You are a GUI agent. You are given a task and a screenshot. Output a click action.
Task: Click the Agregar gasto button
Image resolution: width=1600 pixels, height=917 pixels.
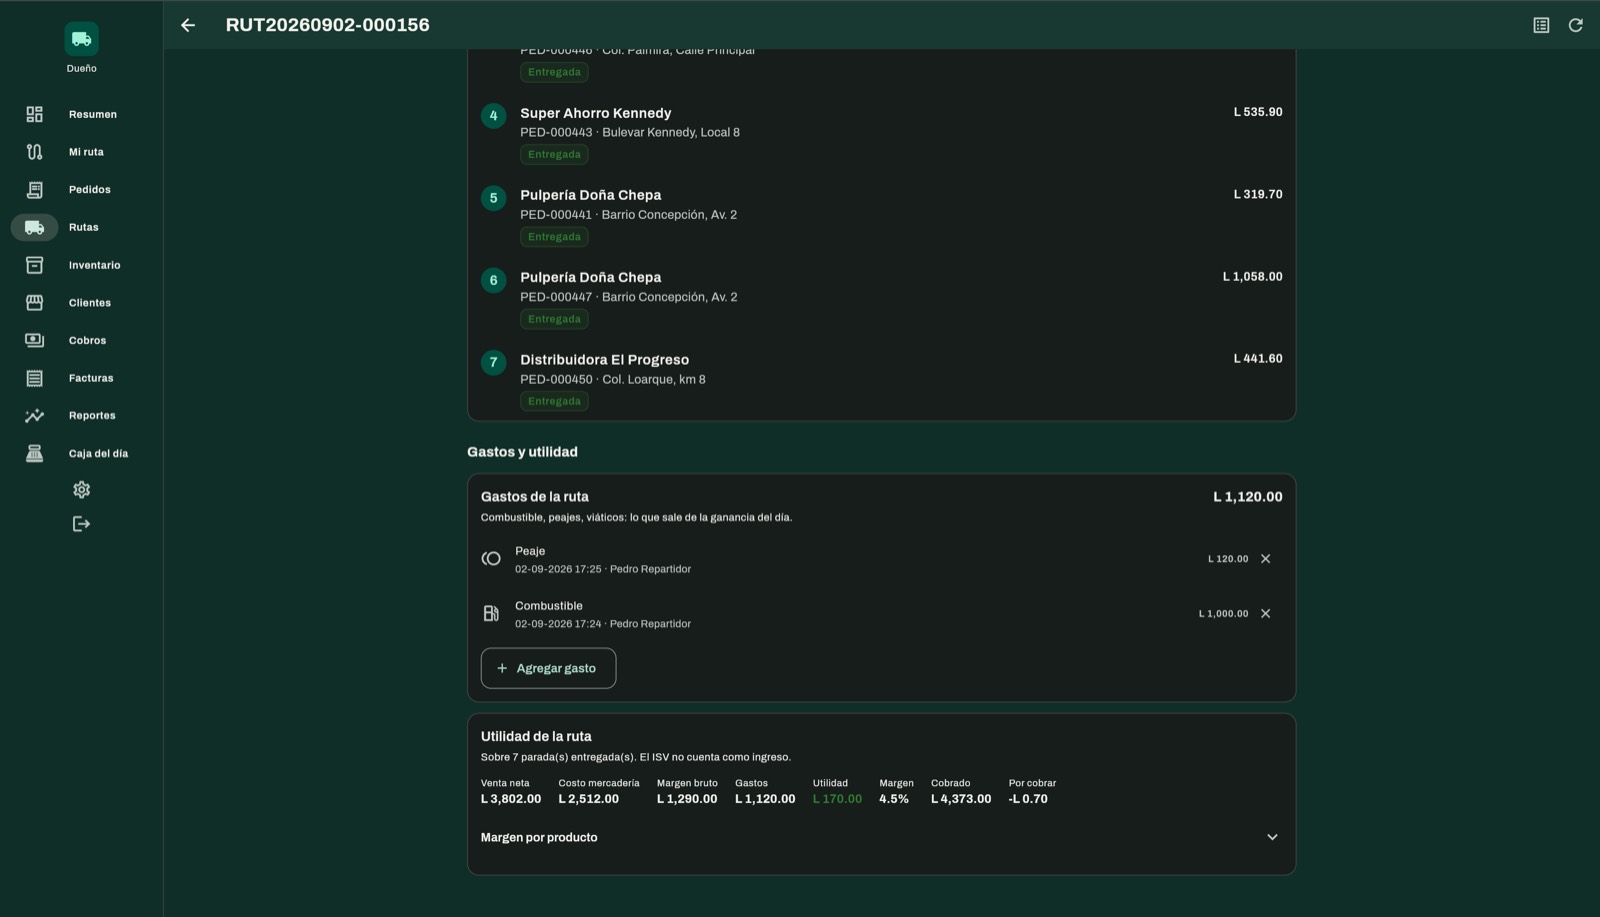coord(548,668)
